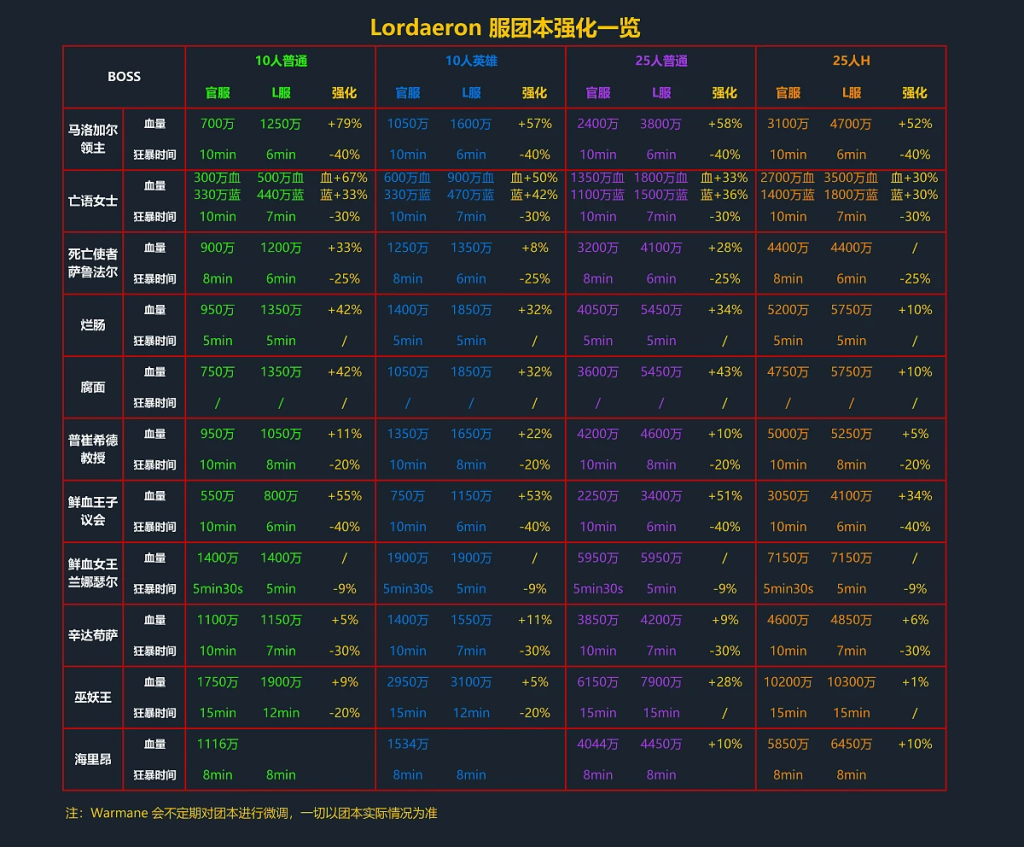Click the '+8%' buff cell
This screenshot has height=847, width=1024.
(x=534, y=248)
